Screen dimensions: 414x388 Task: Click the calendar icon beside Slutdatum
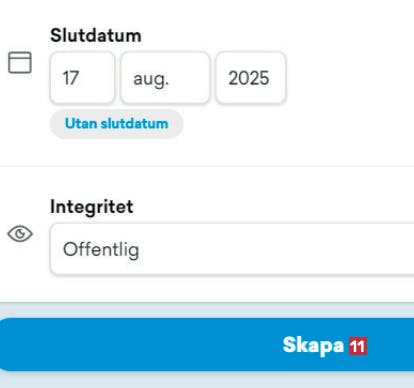click(x=20, y=62)
